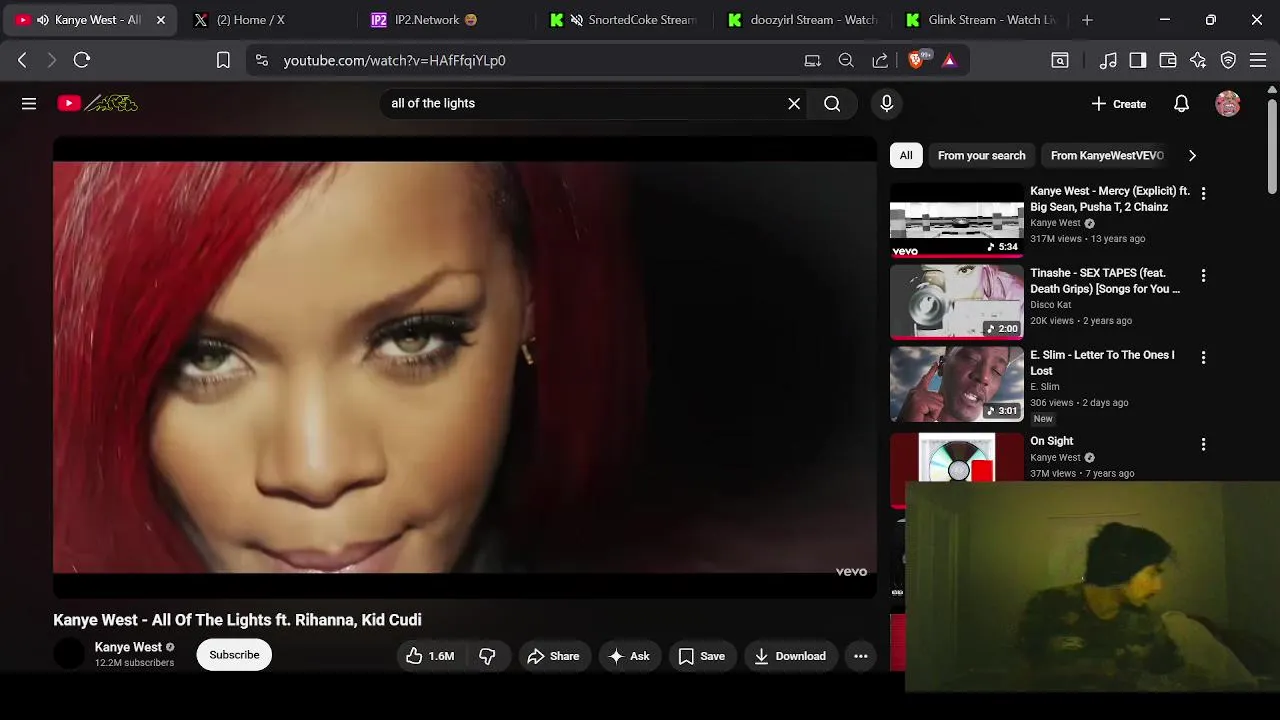
Task: Close the Kanye West YouTube tab
Action: tap(161, 20)
